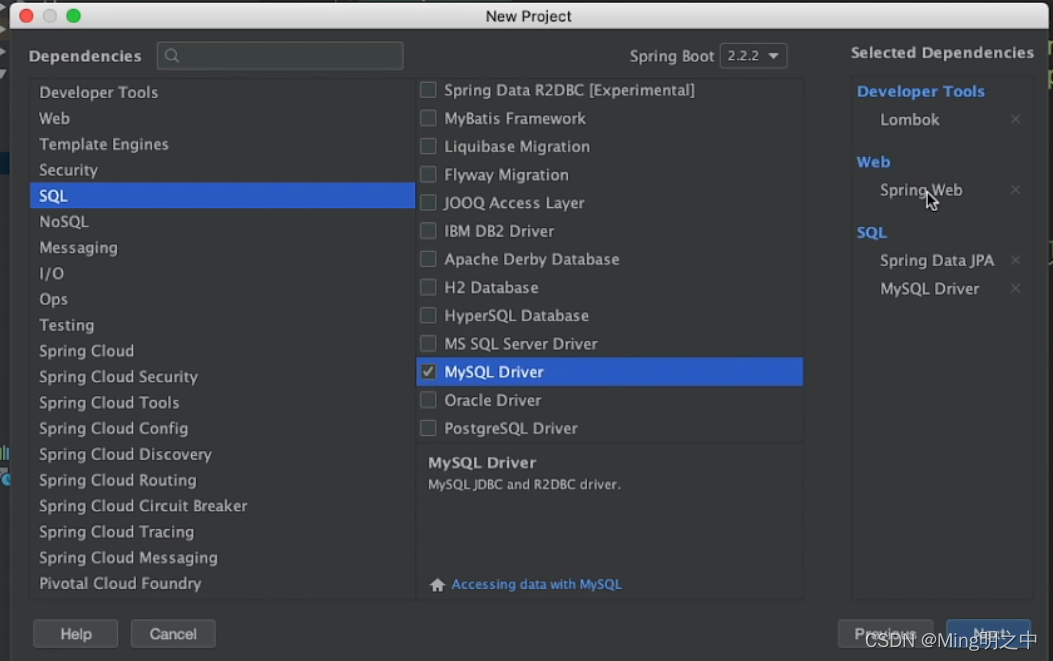Open Messaging category
This screenshot has height=661, width=1053.
point(222,247)
